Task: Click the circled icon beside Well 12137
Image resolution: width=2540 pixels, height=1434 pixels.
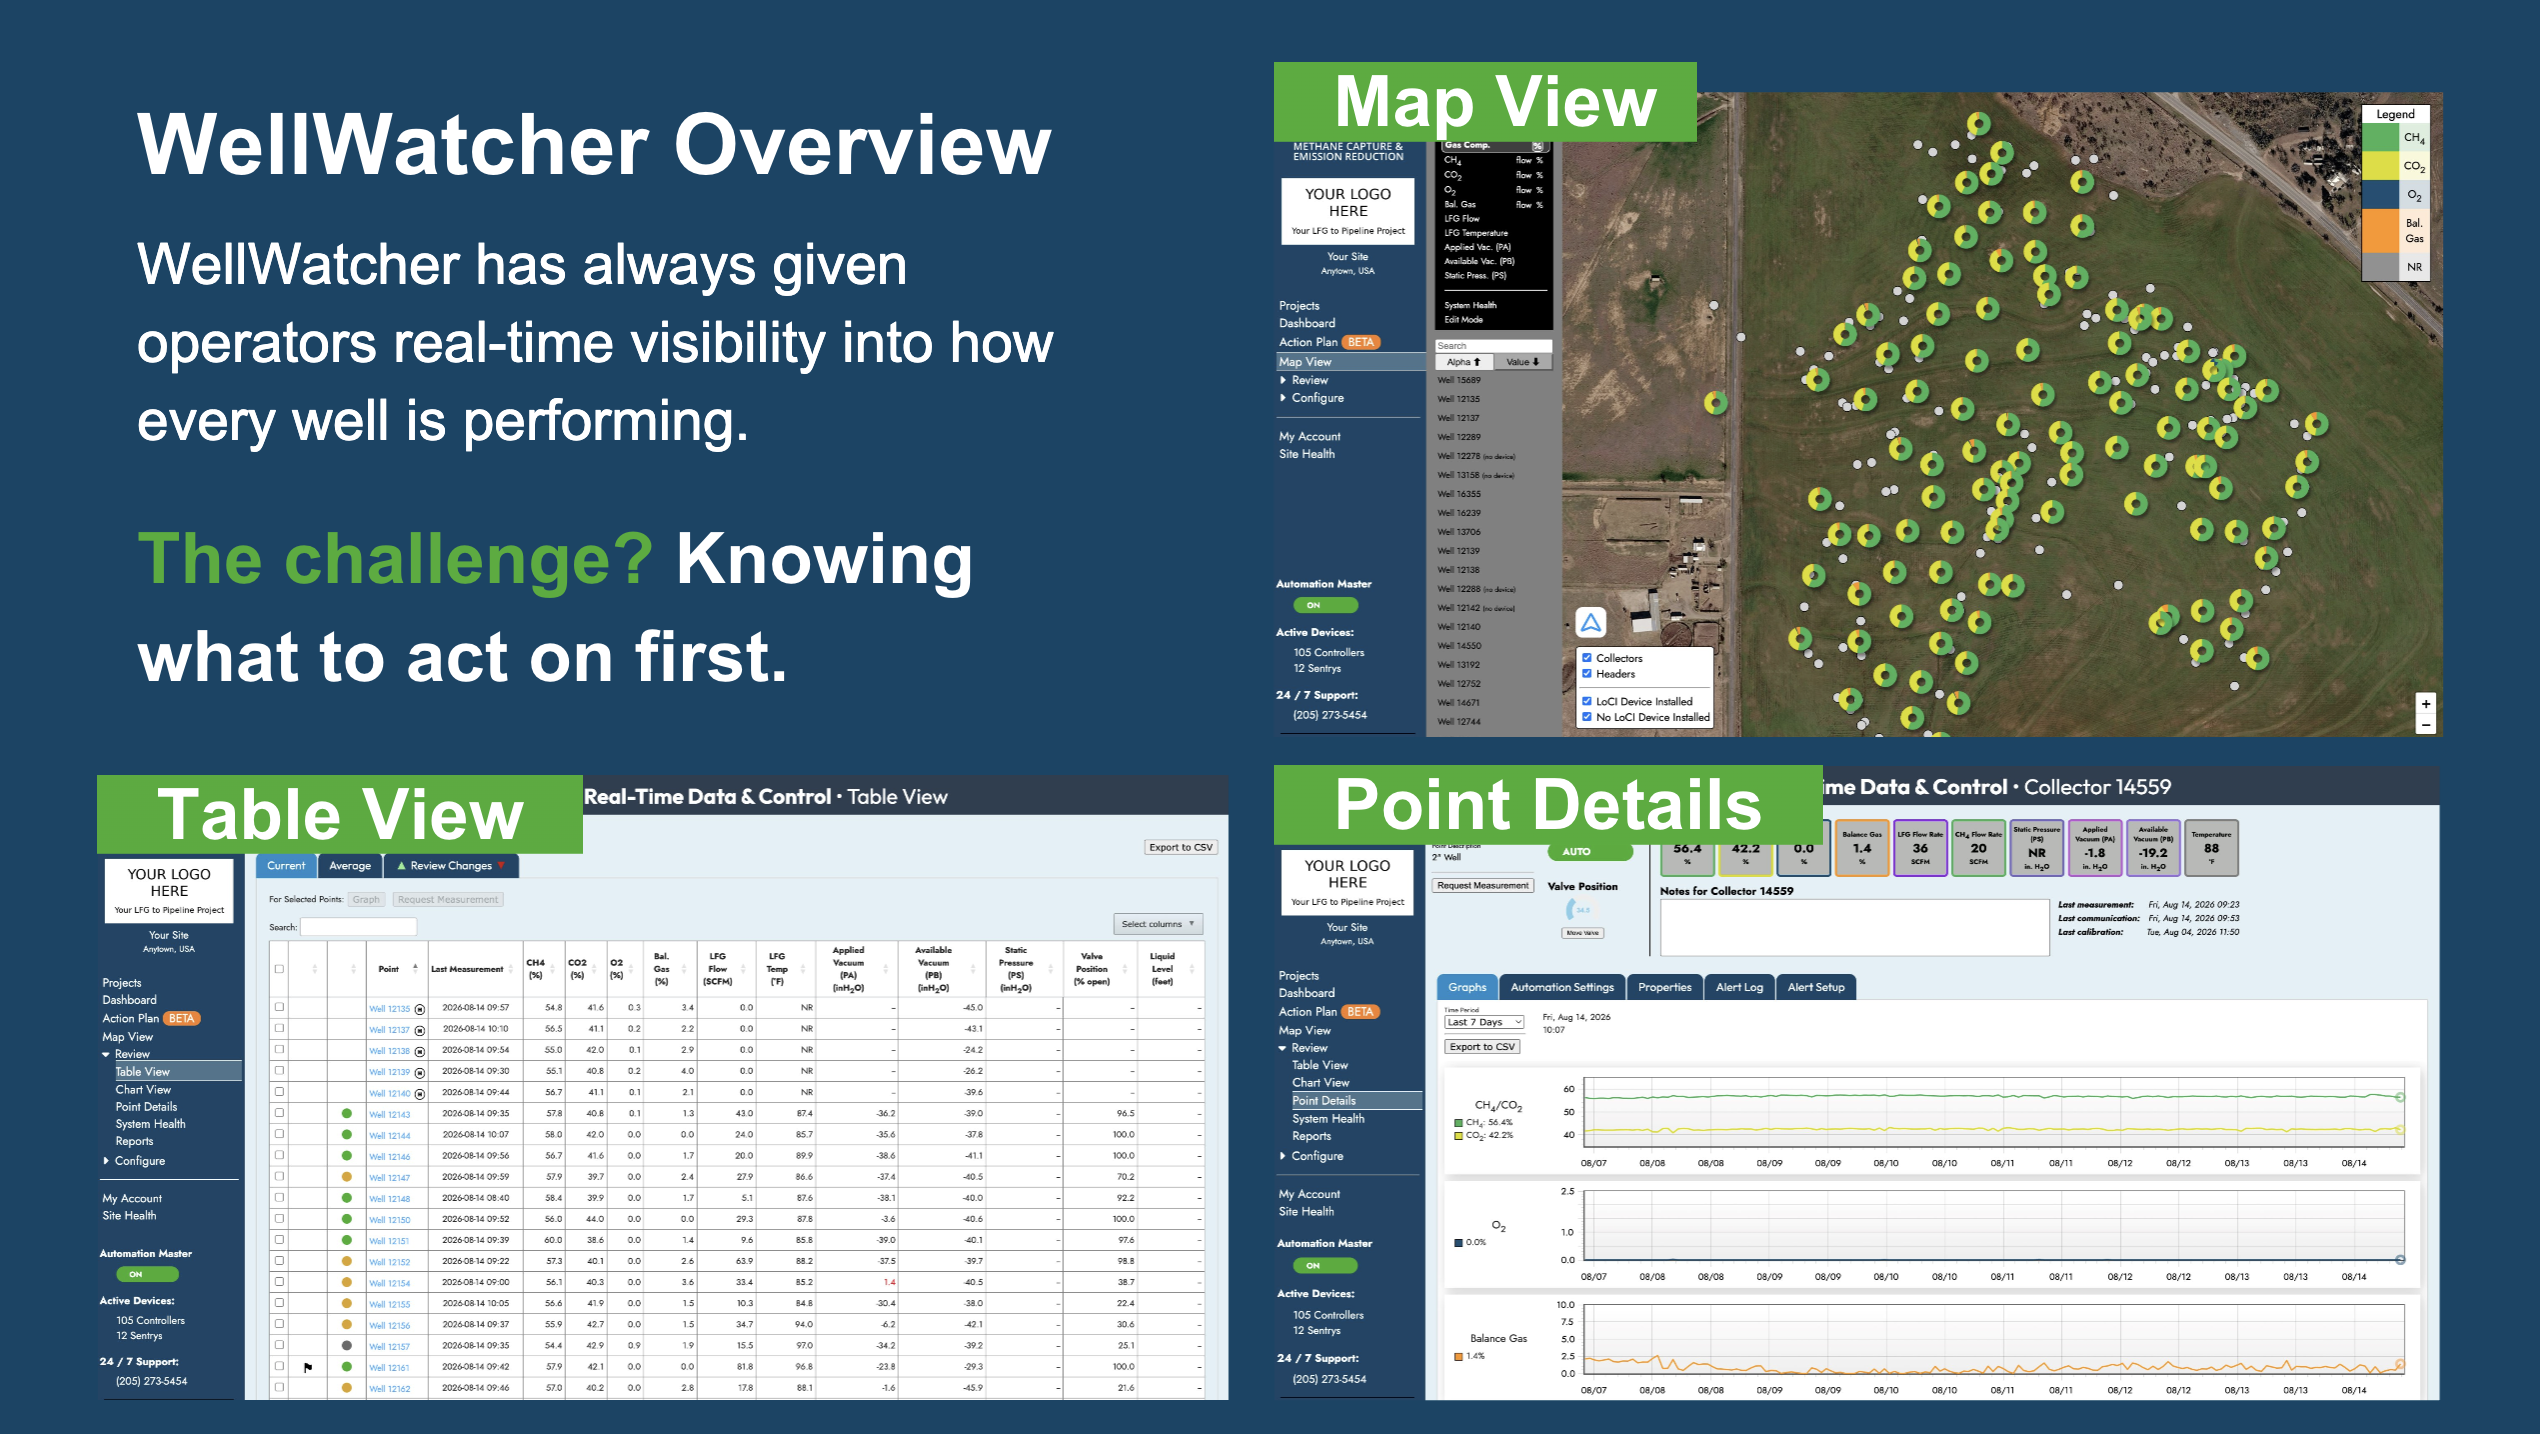Action: pos(420,1030)
